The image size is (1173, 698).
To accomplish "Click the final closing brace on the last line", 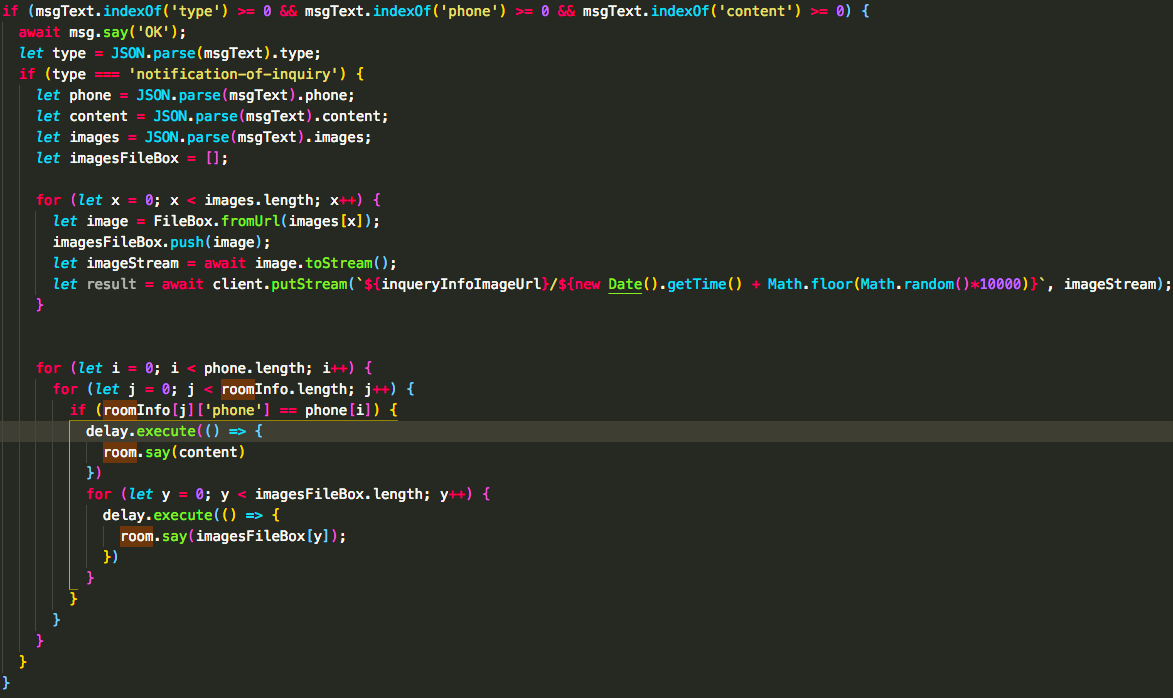I will [6, 682].
